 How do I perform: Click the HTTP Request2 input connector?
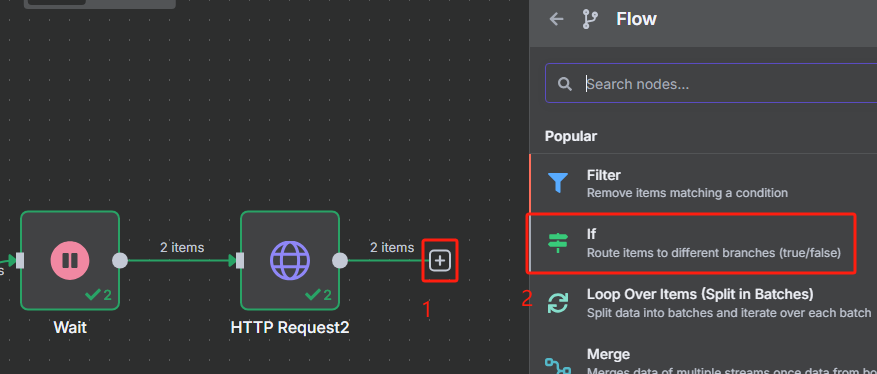pos(240,261)
